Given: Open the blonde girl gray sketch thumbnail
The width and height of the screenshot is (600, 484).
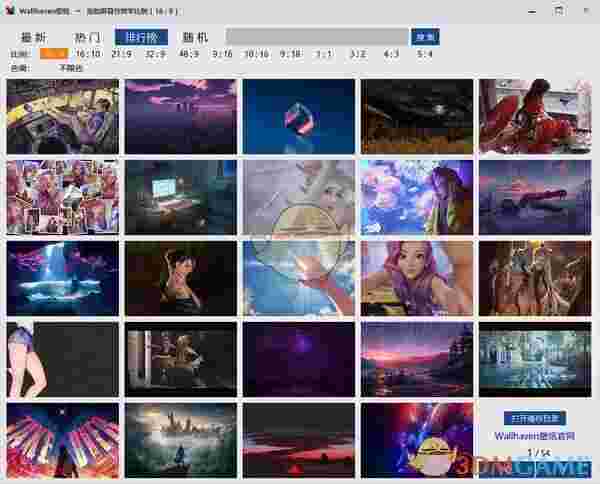Looking at the screenshot, I should [299, 197].
